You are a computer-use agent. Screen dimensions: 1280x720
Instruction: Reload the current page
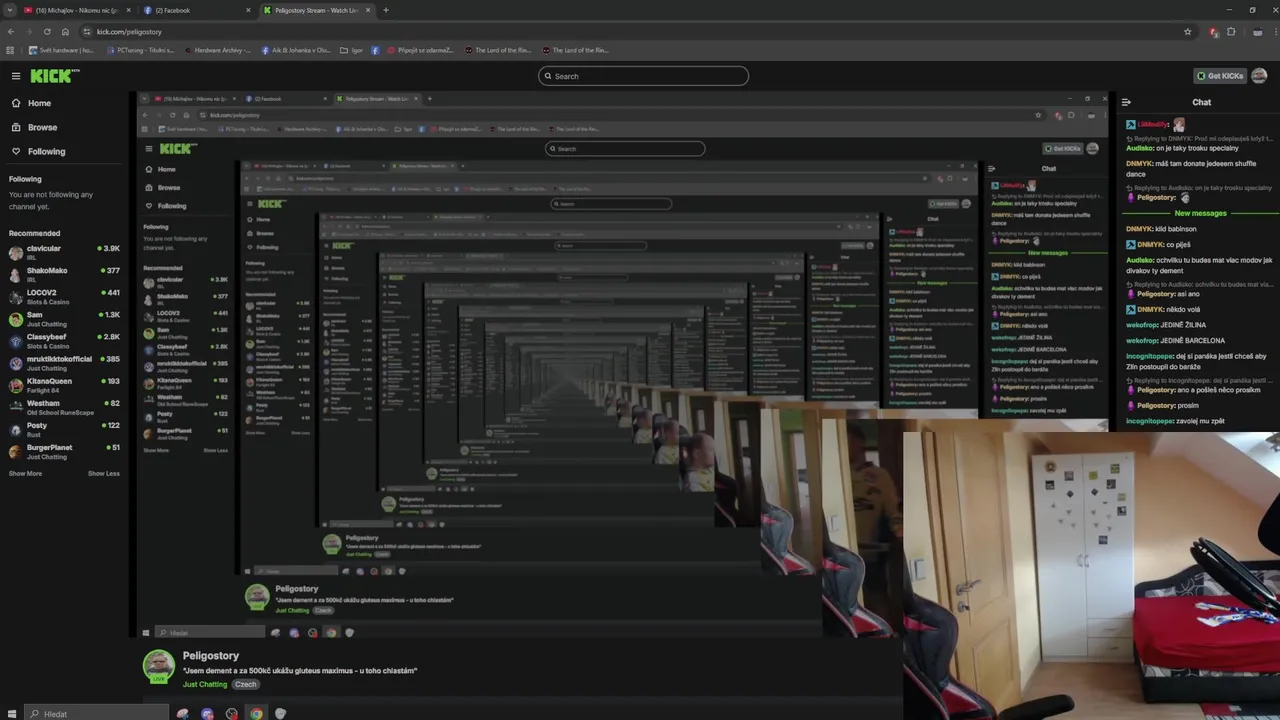point(47,31)
